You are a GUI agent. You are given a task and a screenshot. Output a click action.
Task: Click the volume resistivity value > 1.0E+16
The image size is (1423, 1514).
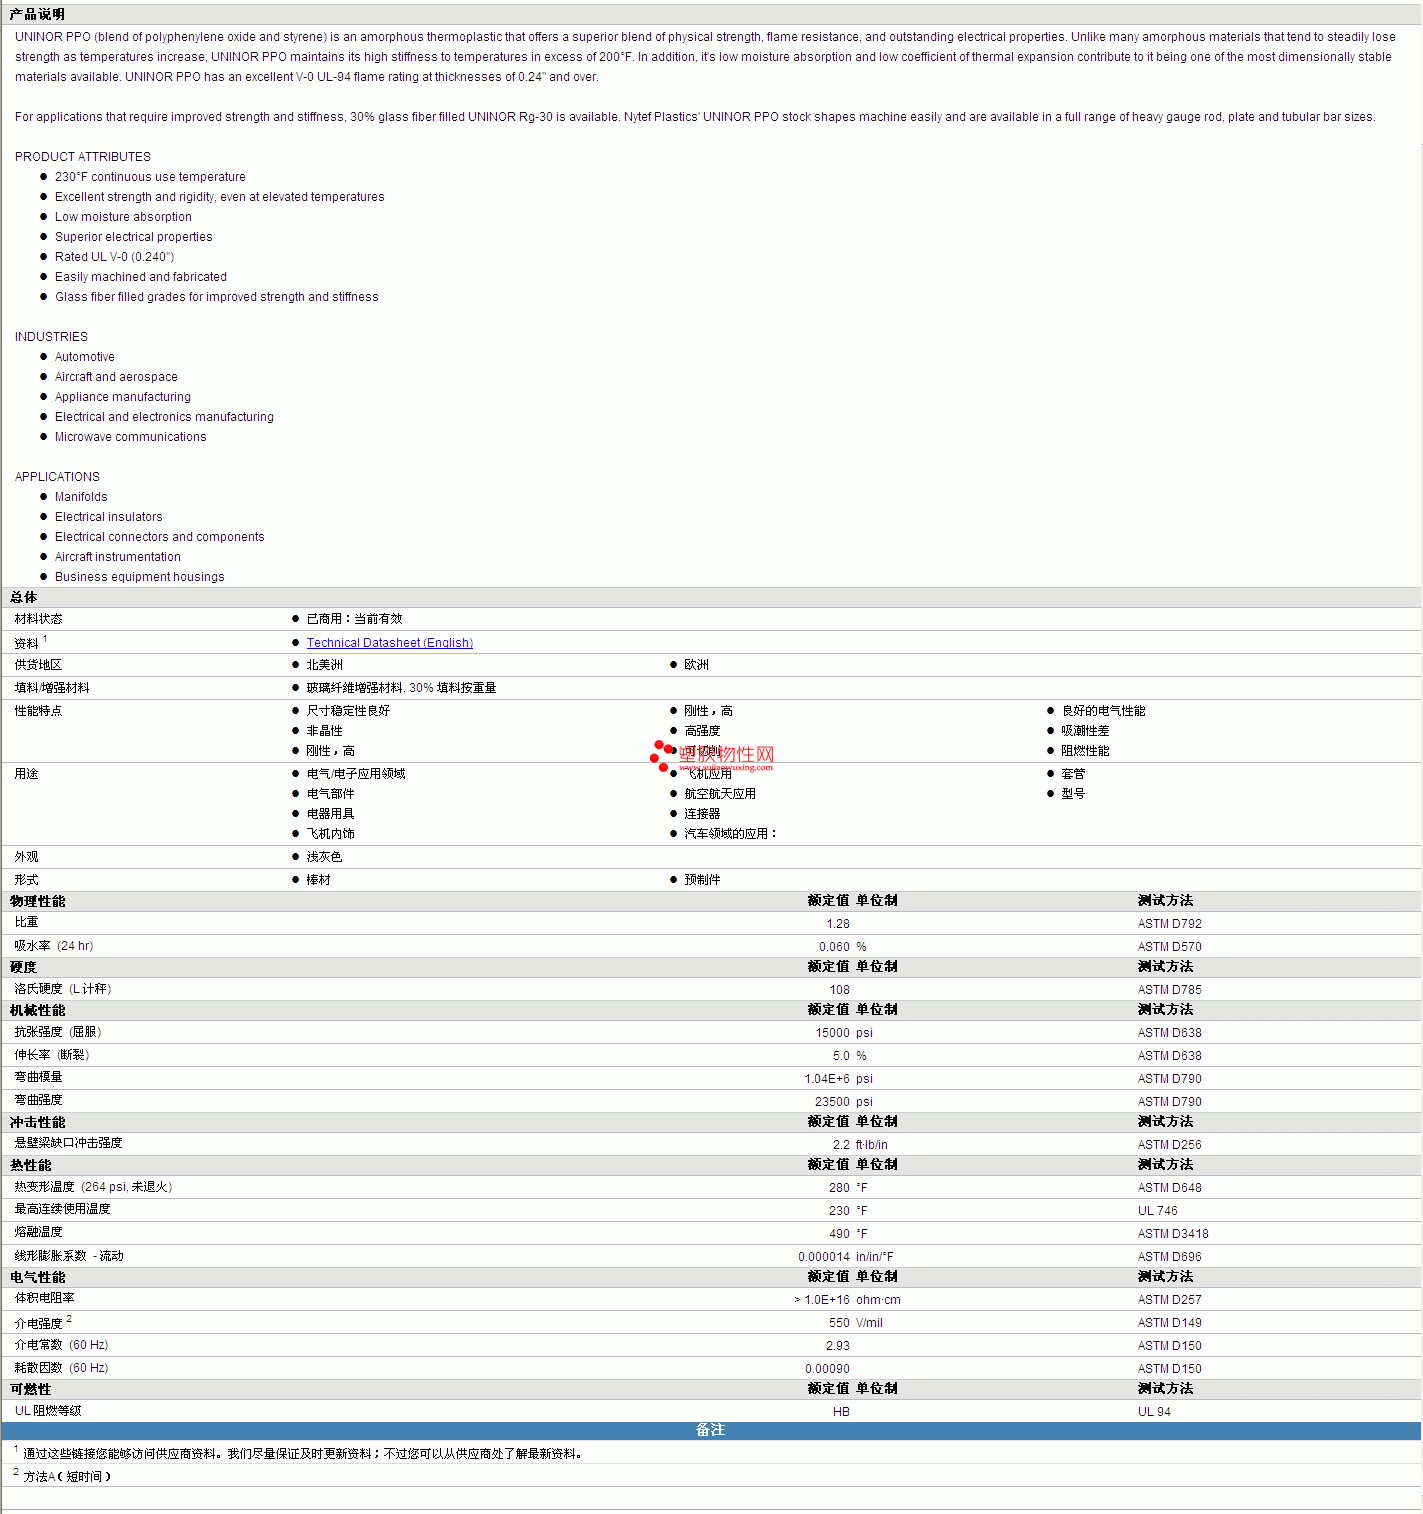pos(822,1300)
